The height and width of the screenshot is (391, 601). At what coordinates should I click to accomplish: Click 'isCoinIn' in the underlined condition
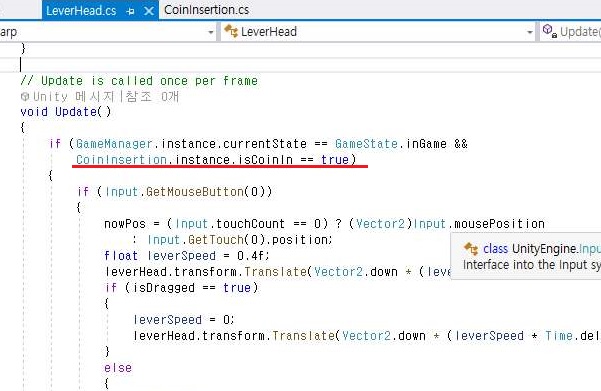point(265,159)
